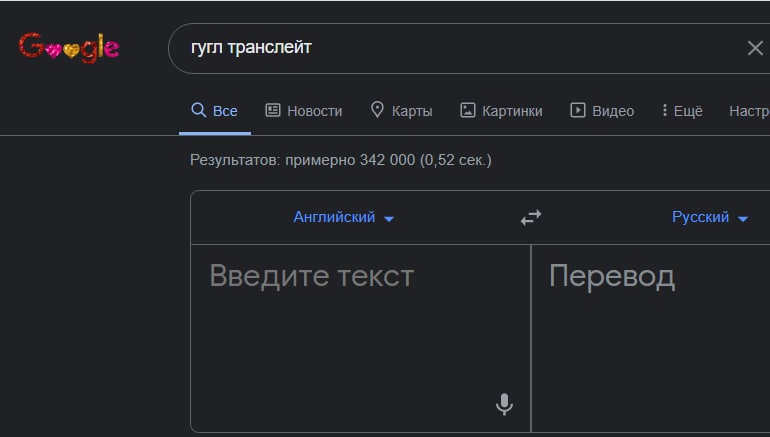Open the Настройки settings link
This screenshot has width=770, height=437.
pyautogui.click(x=749, y=111)
